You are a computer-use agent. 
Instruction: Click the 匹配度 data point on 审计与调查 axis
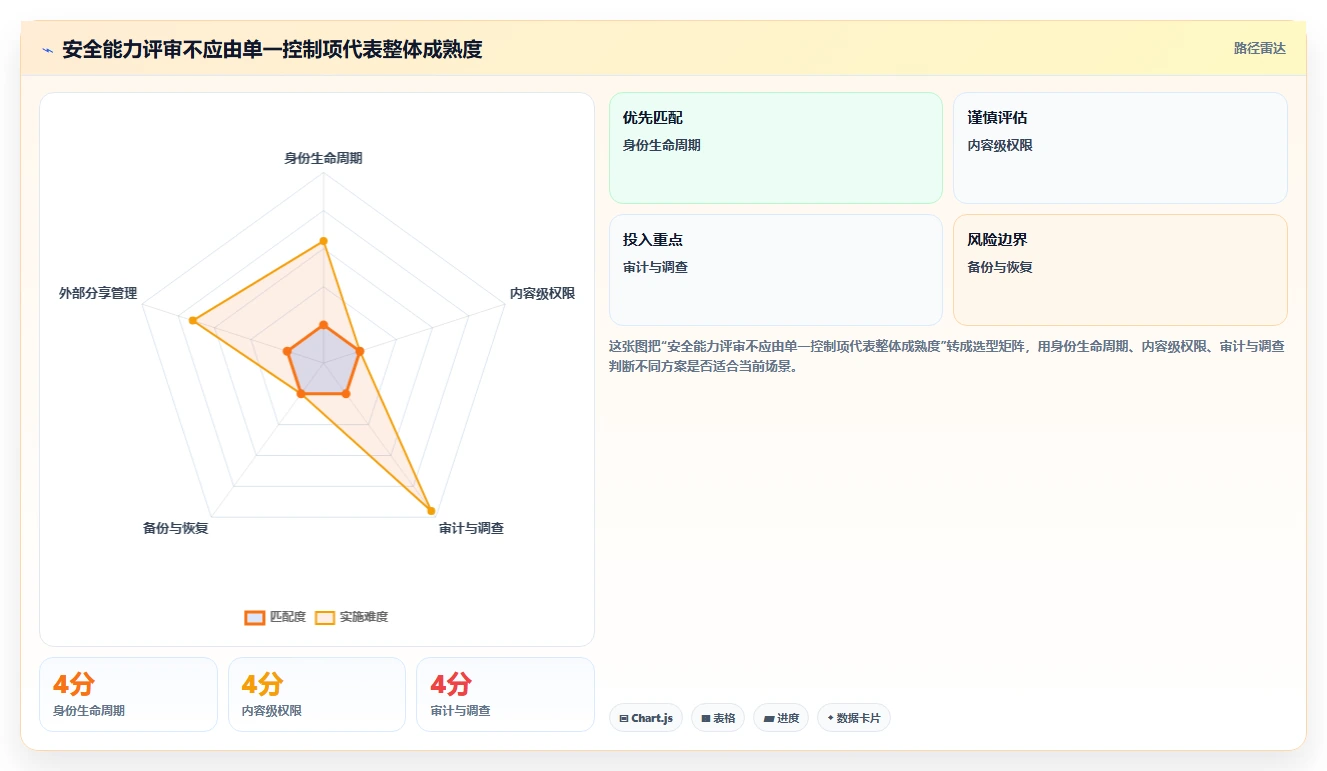coord(345,394)
